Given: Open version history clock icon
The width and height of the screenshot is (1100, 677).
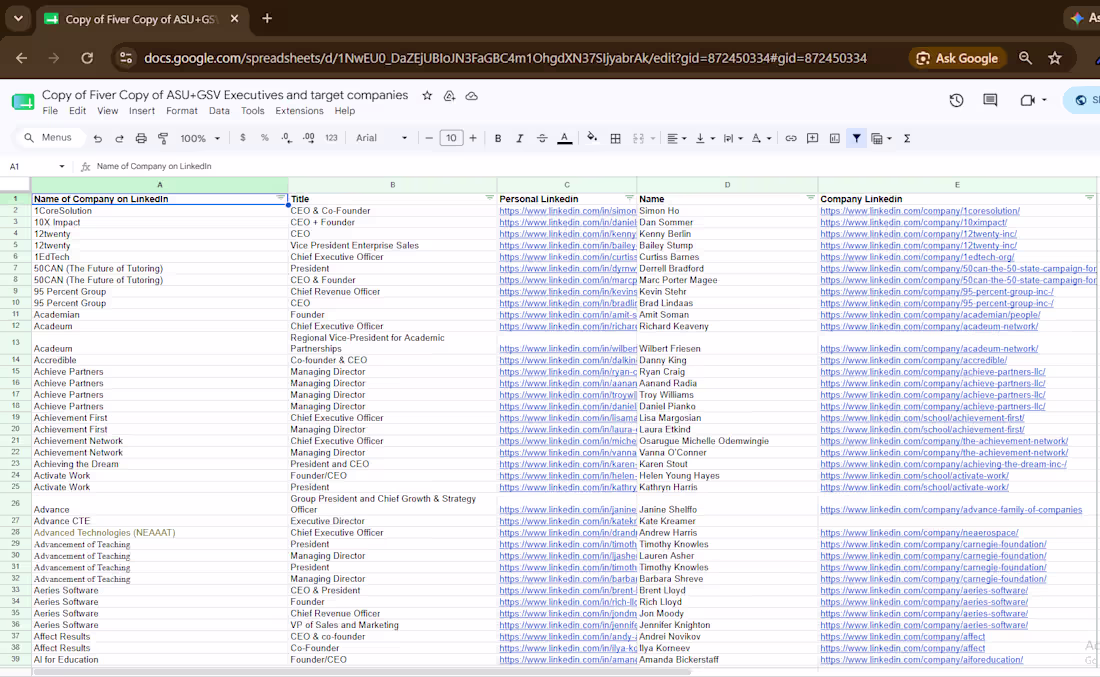Looking at the screenshot, I should pos(956,100).
